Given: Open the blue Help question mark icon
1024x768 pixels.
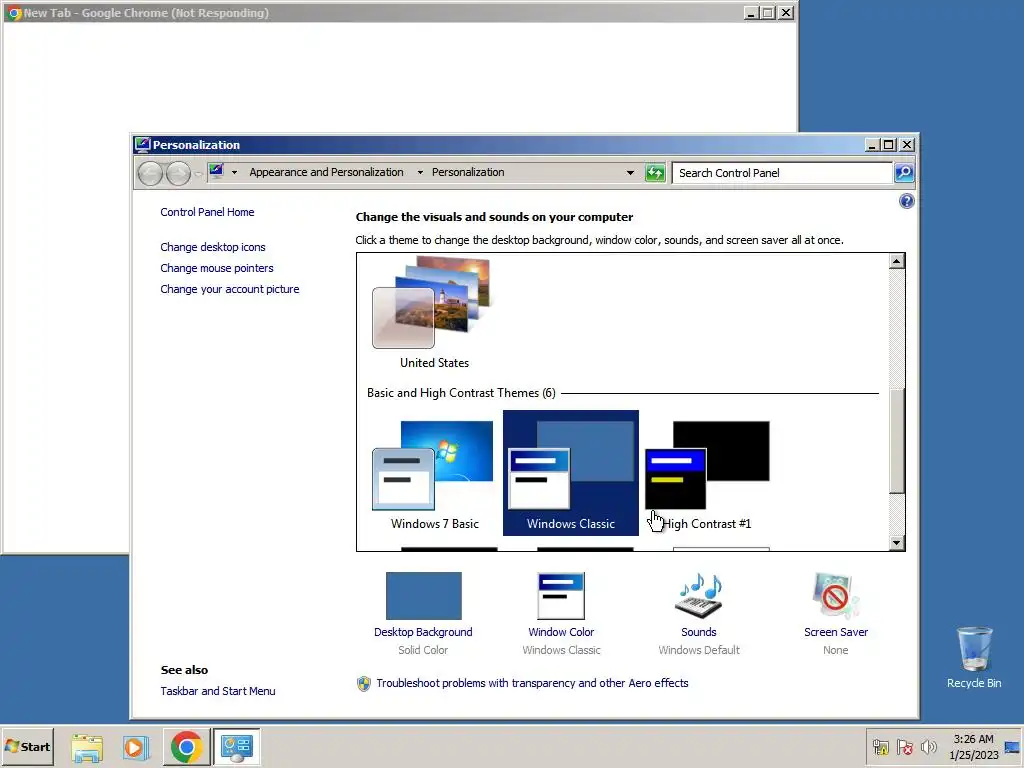Looking at the screenshot, I should 906,201.
